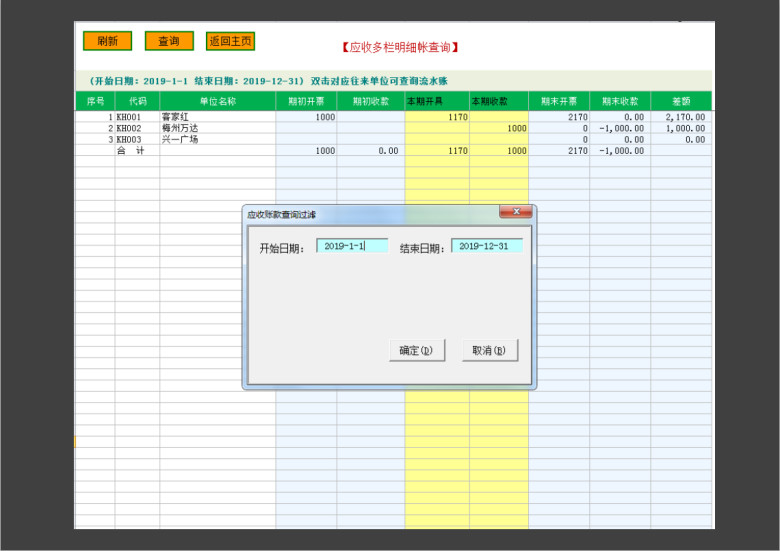780x551 pixels.
Task: Select -1,000.00 in KH002 row
Action: coord(622,128)
